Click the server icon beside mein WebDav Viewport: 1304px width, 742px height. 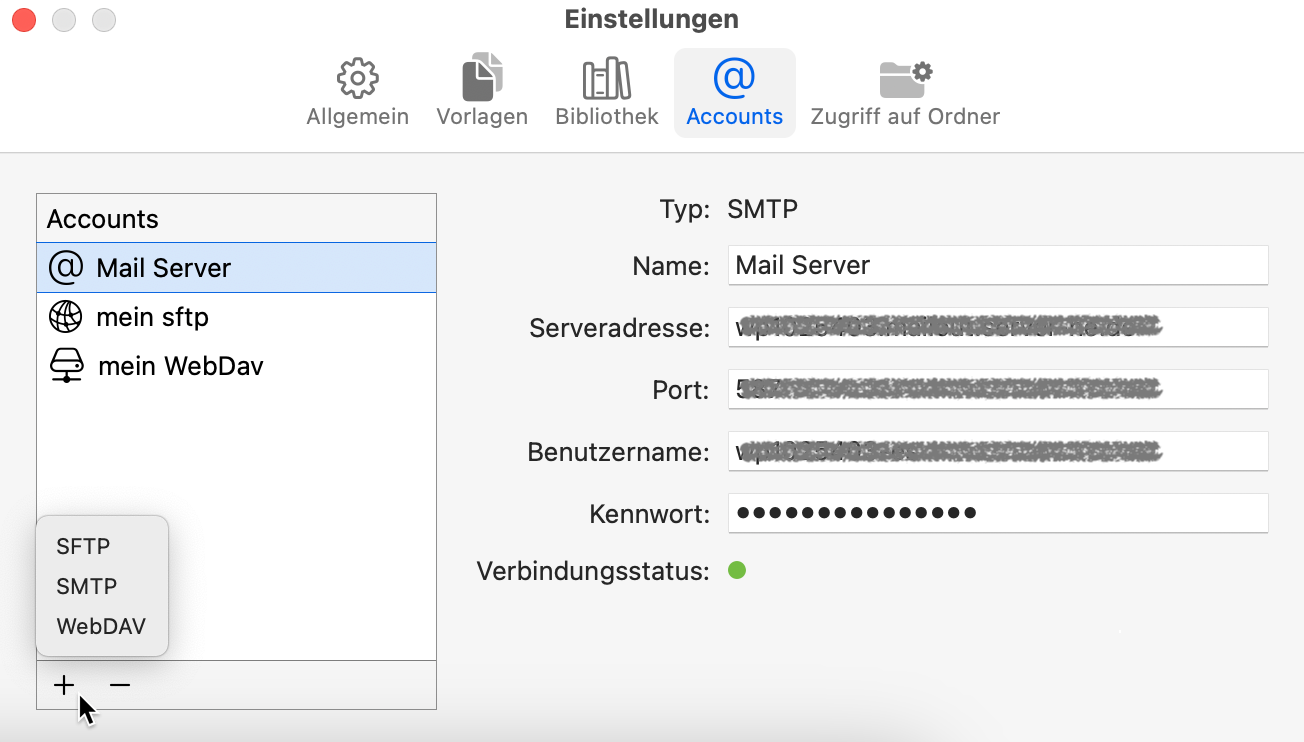(x=66, y=365)
